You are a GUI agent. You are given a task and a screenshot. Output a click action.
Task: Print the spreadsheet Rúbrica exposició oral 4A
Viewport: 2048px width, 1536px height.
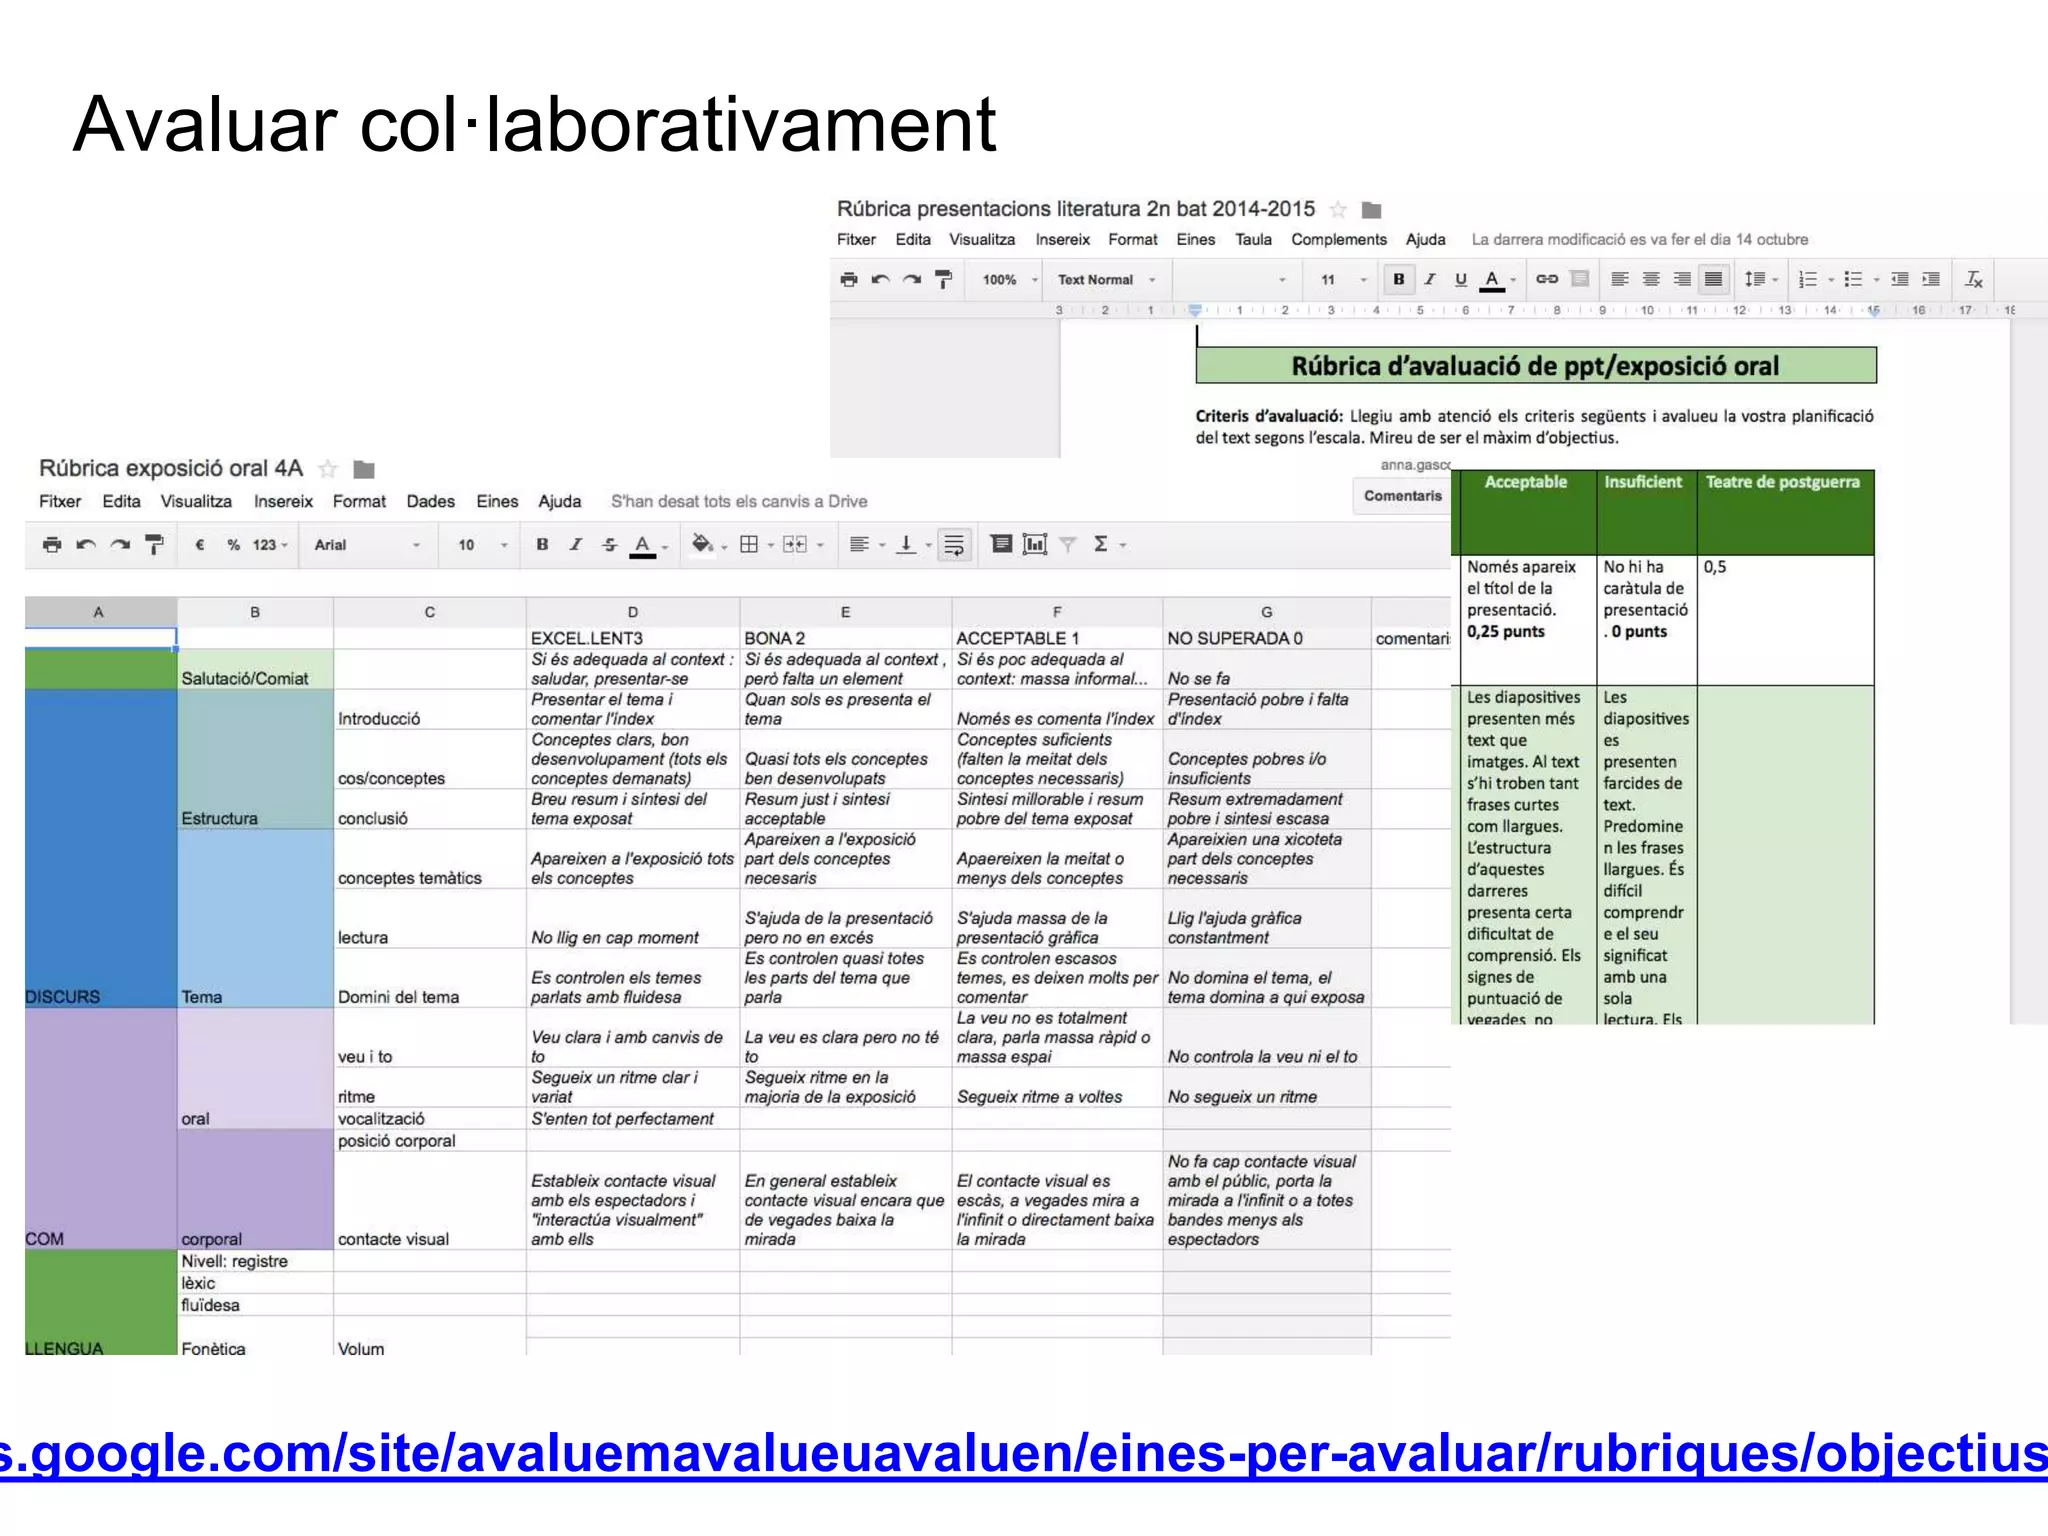tap(52, 545)
